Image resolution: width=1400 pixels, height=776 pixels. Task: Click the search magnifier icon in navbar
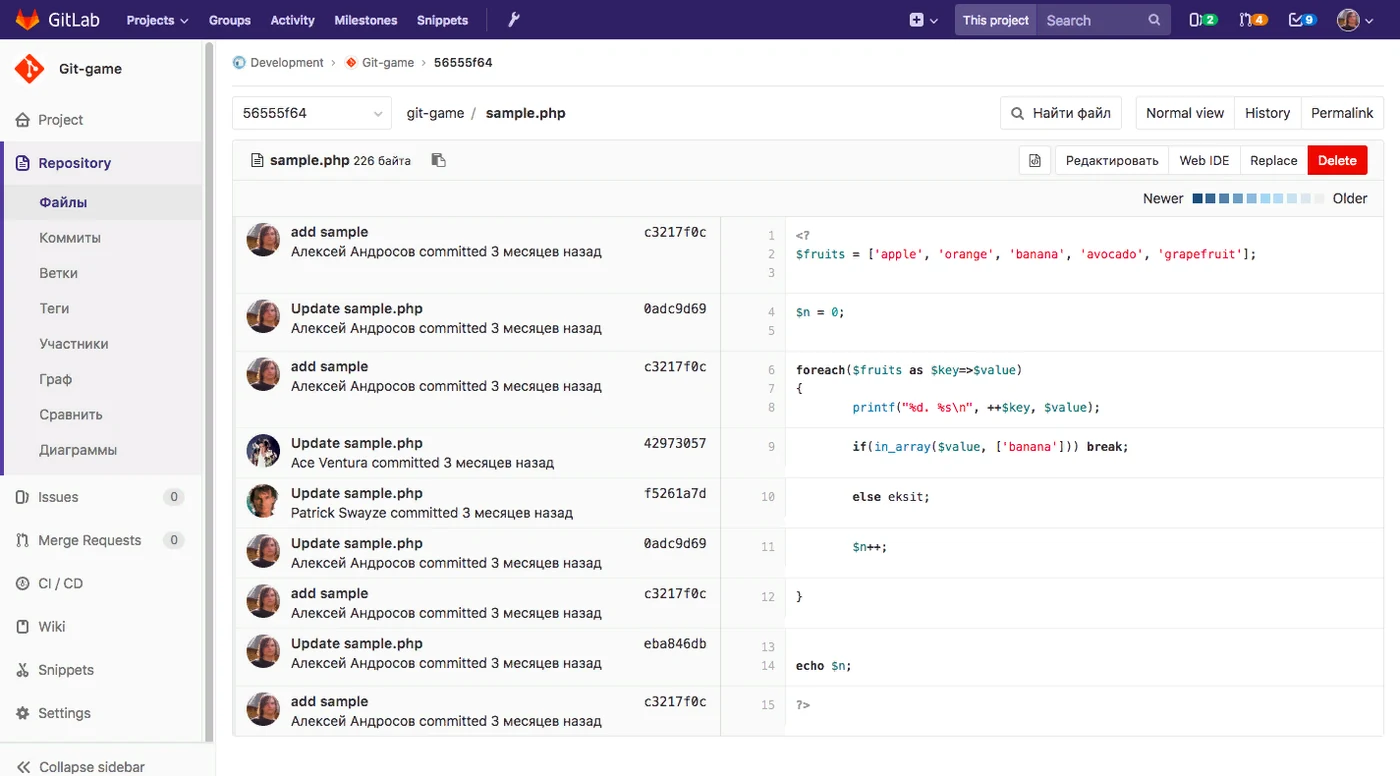coord(1155,20)
